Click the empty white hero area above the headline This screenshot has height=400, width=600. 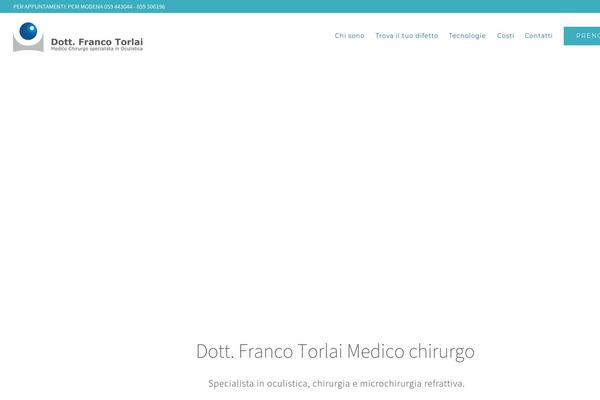click(x=300, y=200)
